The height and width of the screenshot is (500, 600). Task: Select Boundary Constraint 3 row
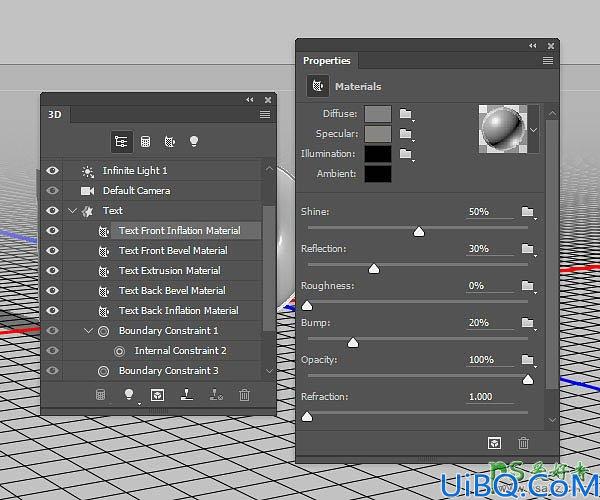pyautogui.click(x=163, y=370)
